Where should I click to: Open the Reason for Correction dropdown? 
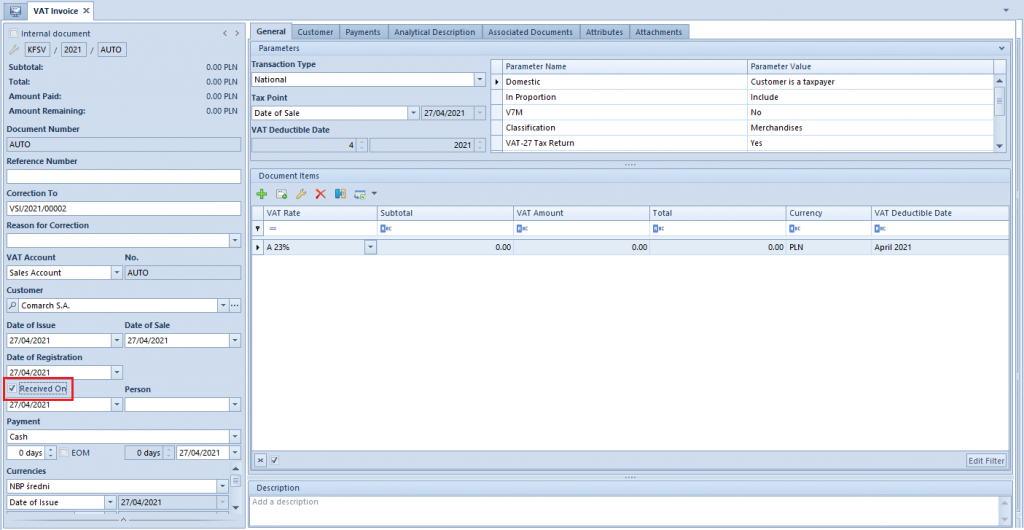tap(235, 241)
